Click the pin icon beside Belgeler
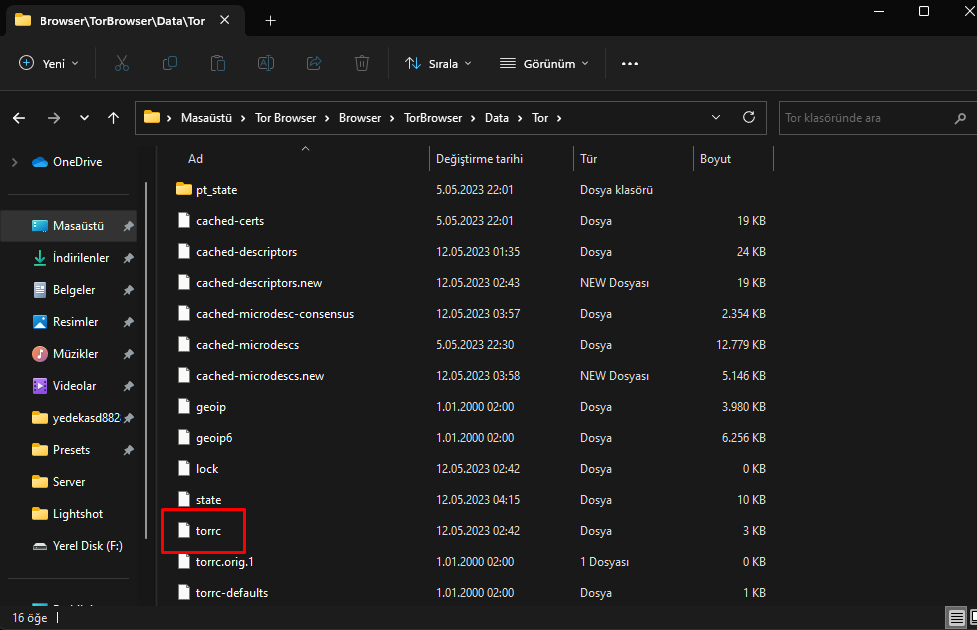 coord(128,290)
